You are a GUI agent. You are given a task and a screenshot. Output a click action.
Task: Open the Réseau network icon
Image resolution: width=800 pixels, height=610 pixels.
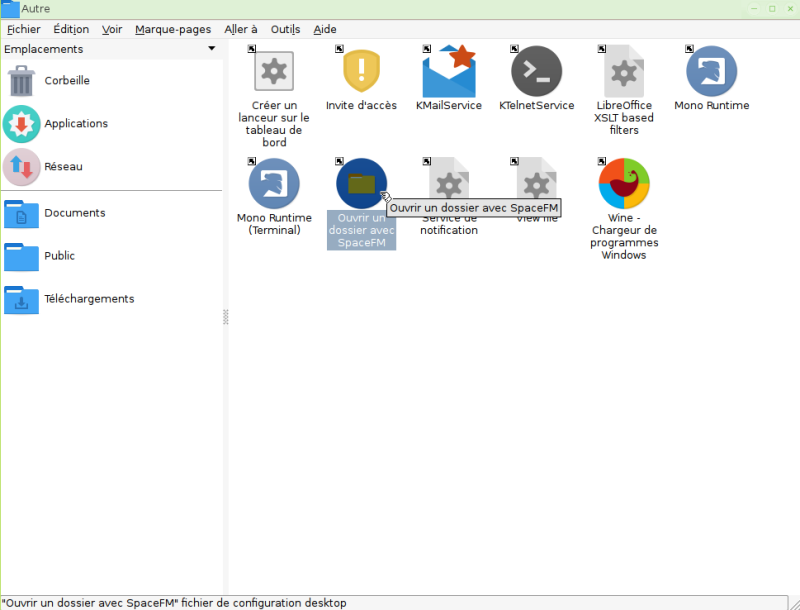click(21, 167)
